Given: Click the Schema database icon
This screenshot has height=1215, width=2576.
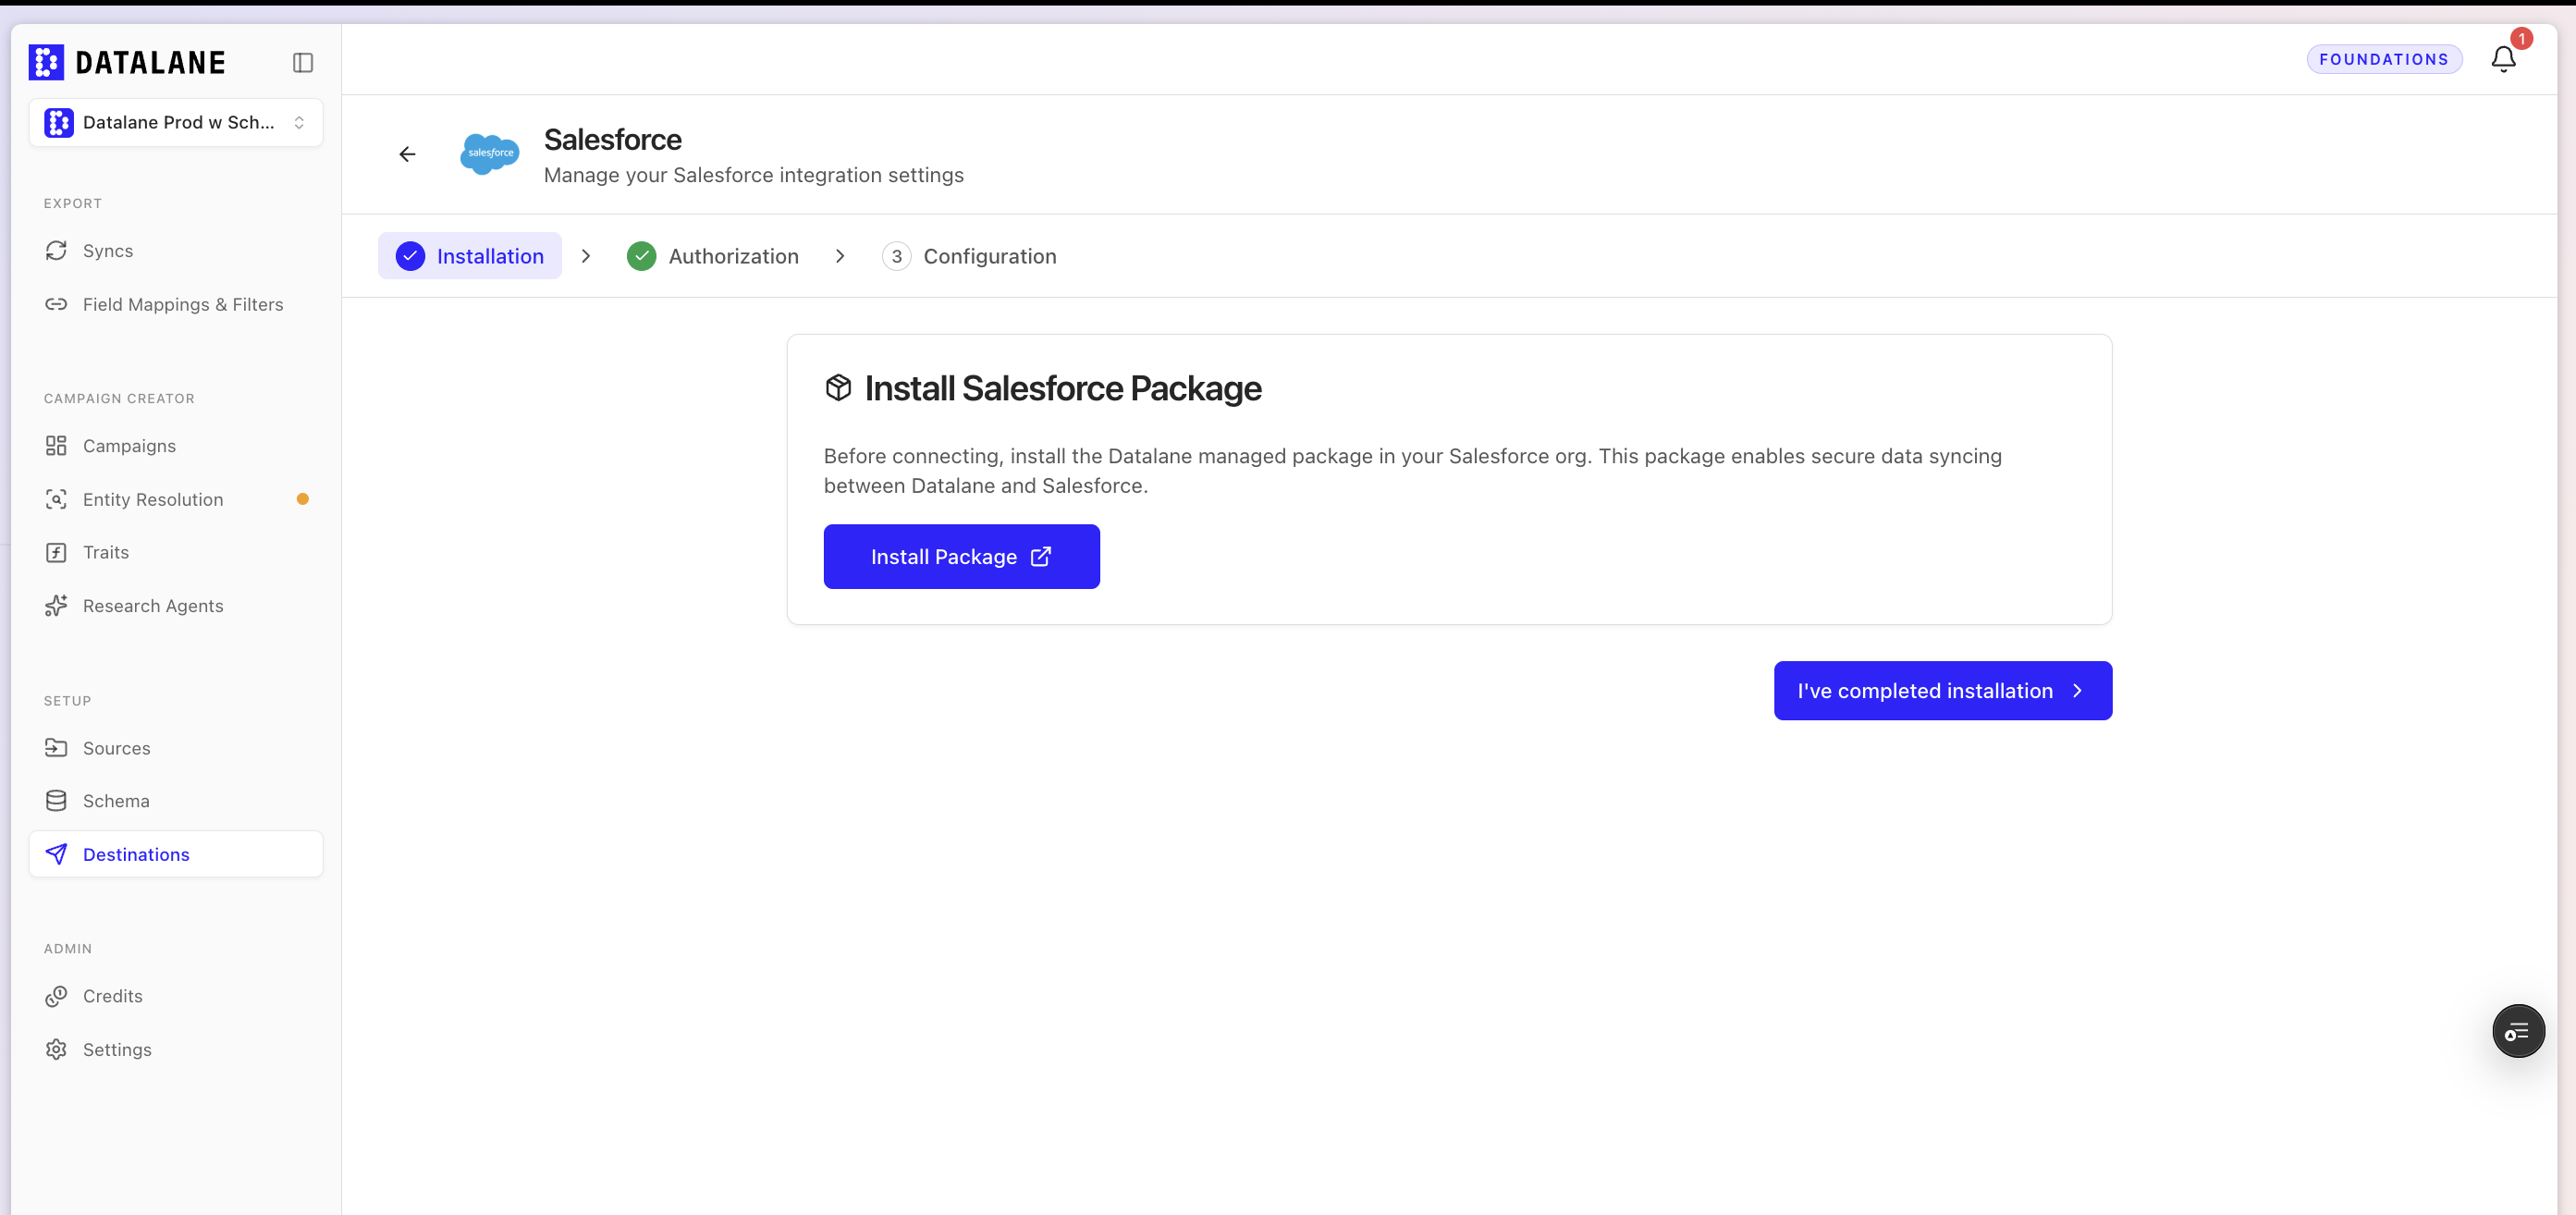Looking at the screenshot, I should pyautogui.click(x=56, y=801).
